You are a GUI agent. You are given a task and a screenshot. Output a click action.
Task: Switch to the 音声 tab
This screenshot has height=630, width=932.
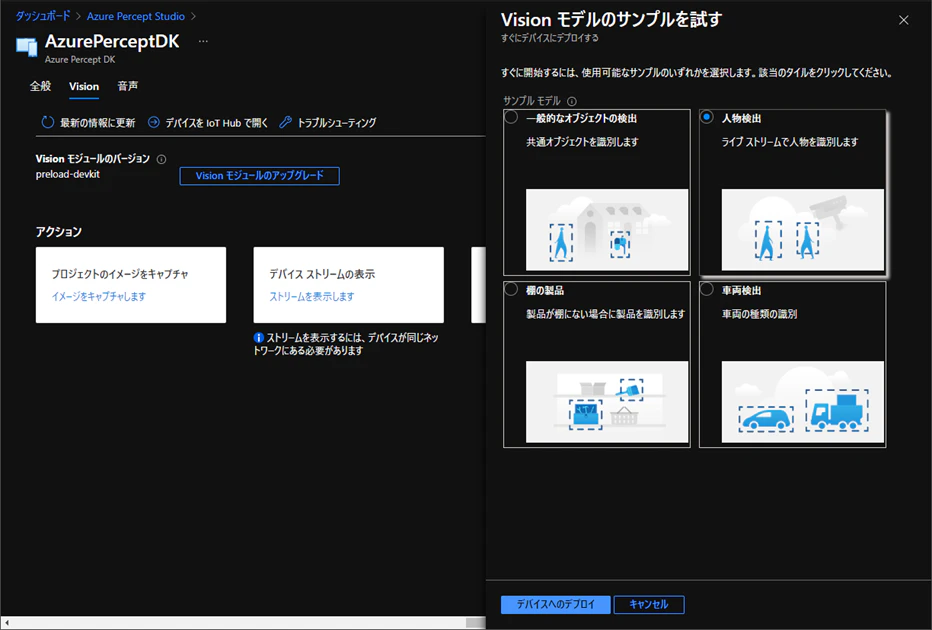(128, 86)
